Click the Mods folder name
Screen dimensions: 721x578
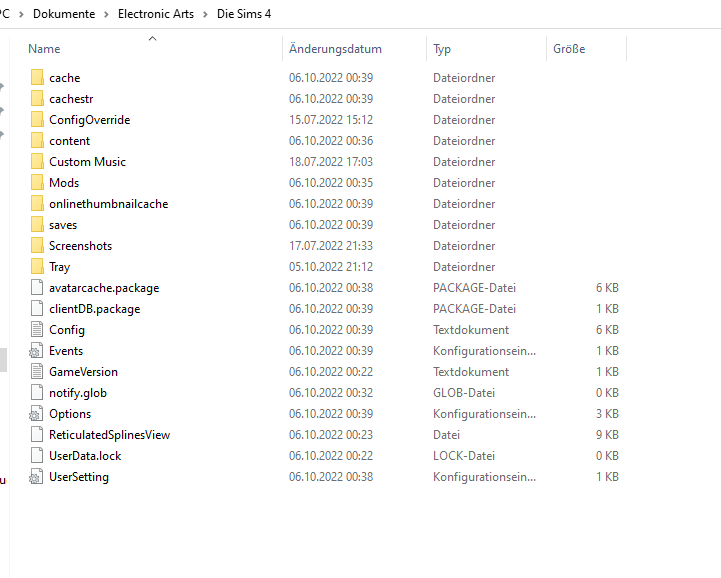click(64, 183)
